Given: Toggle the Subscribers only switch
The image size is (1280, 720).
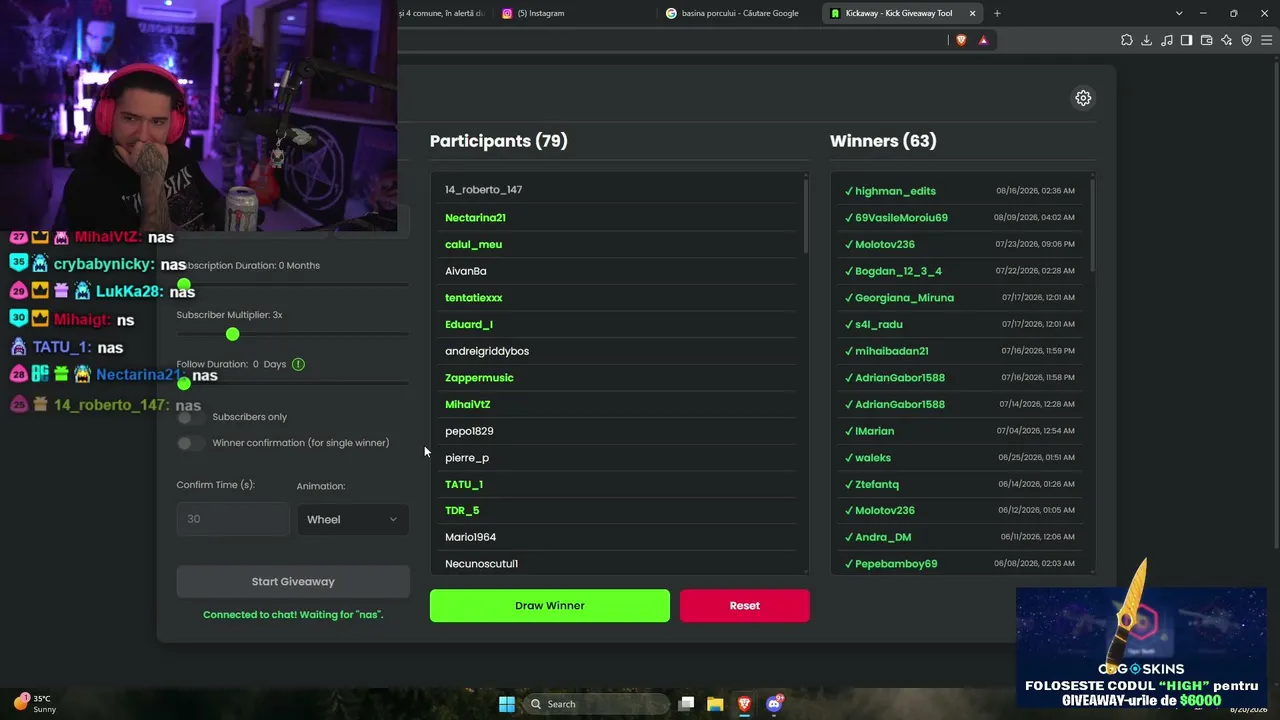Looking at the screenshot, I should point(190,417).
